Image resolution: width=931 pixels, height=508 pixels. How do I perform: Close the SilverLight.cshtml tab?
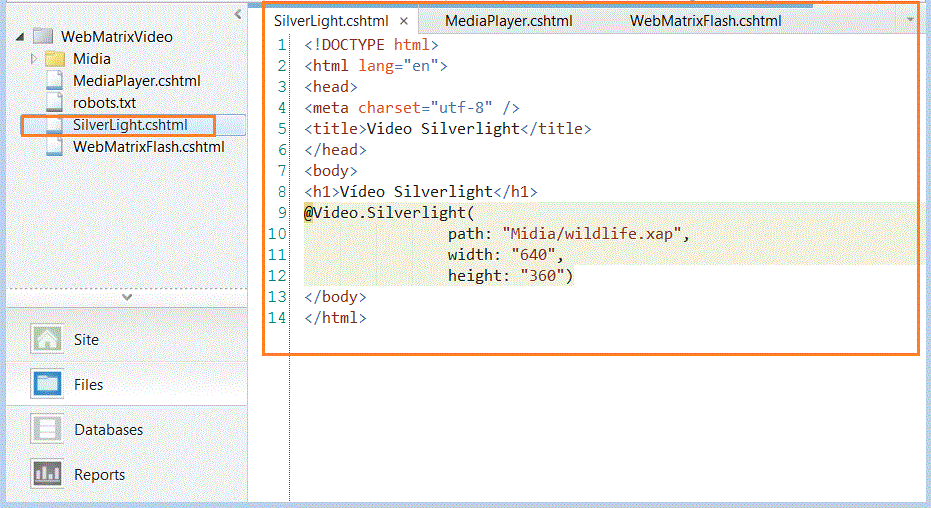pos(404,21)
